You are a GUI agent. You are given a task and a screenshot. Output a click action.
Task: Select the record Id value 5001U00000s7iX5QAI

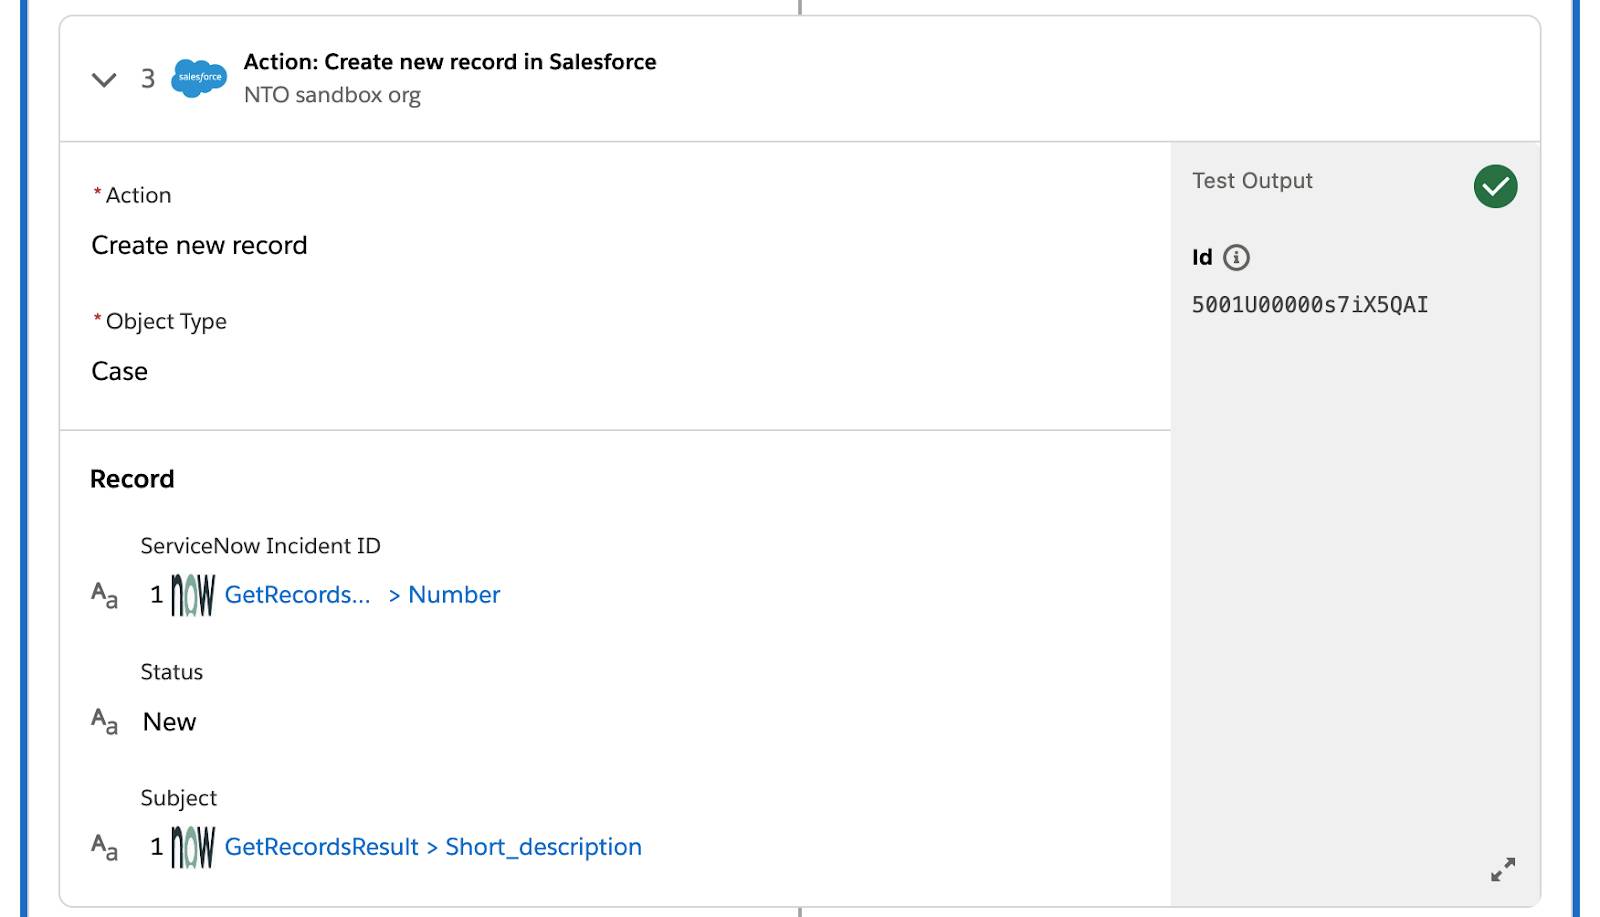click(x=1310, y=305)
